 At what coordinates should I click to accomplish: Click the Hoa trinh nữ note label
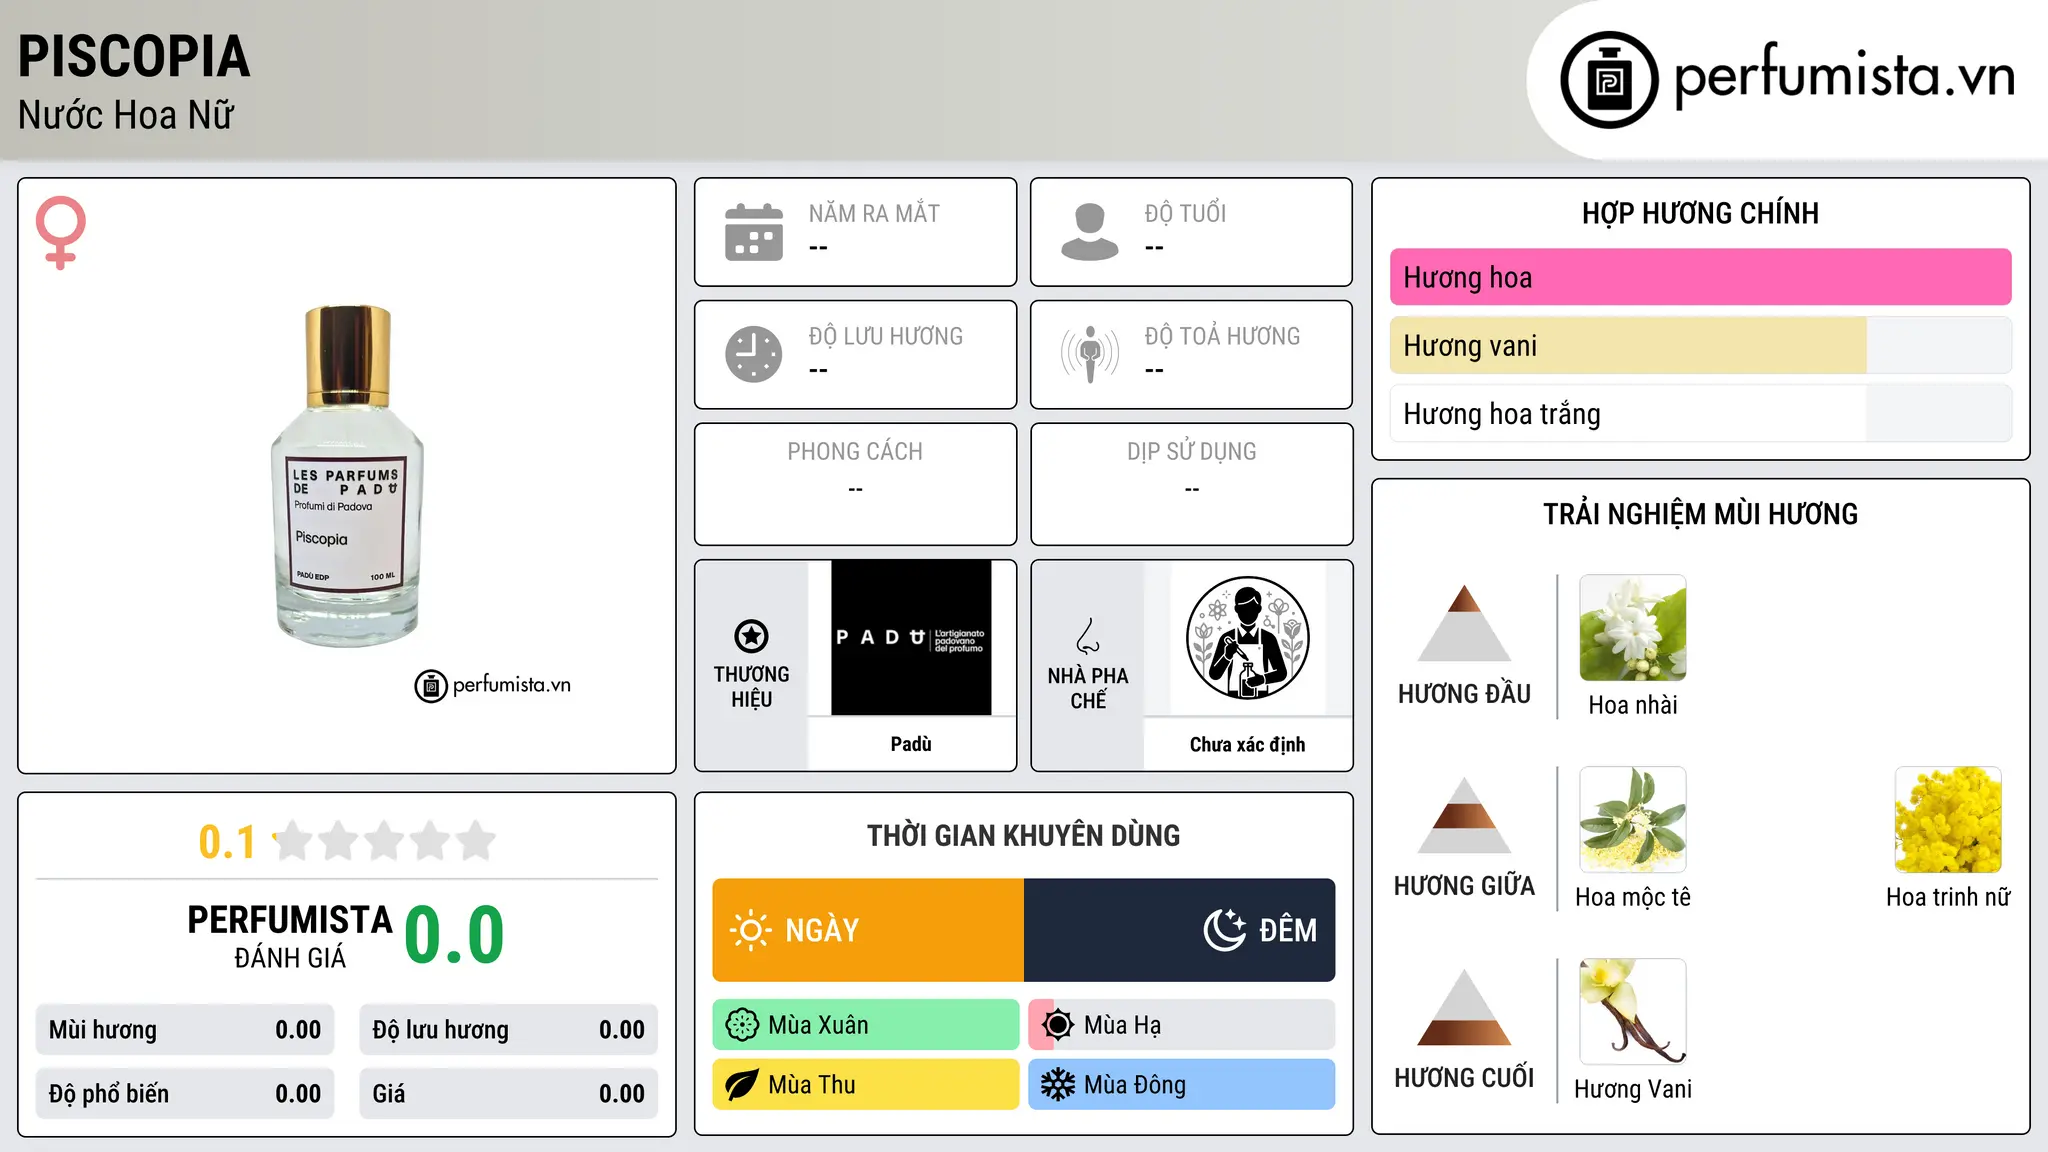(1948, 897)
